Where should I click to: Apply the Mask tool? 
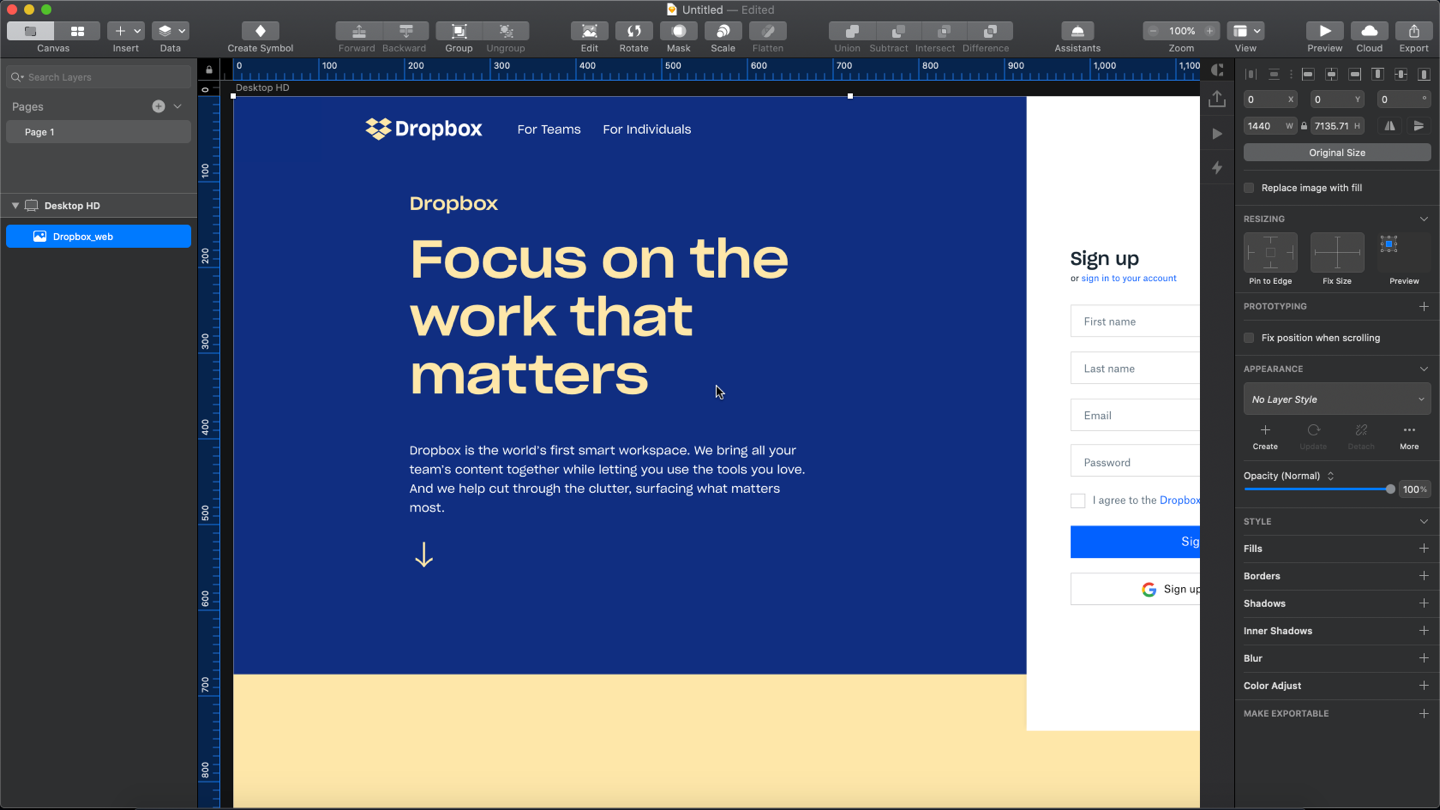(x=678, y=31)
